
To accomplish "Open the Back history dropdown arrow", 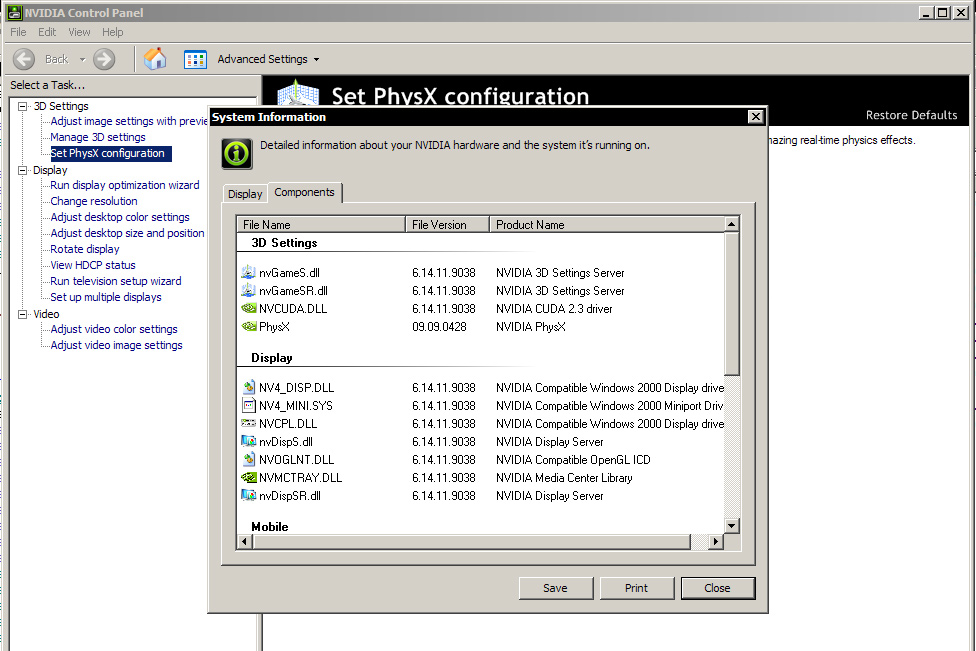I will (x=82, y=60).
